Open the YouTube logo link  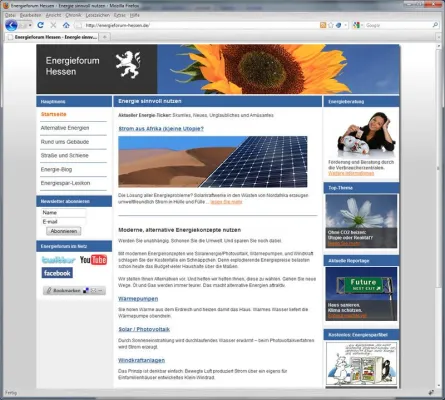coord(93,260)
